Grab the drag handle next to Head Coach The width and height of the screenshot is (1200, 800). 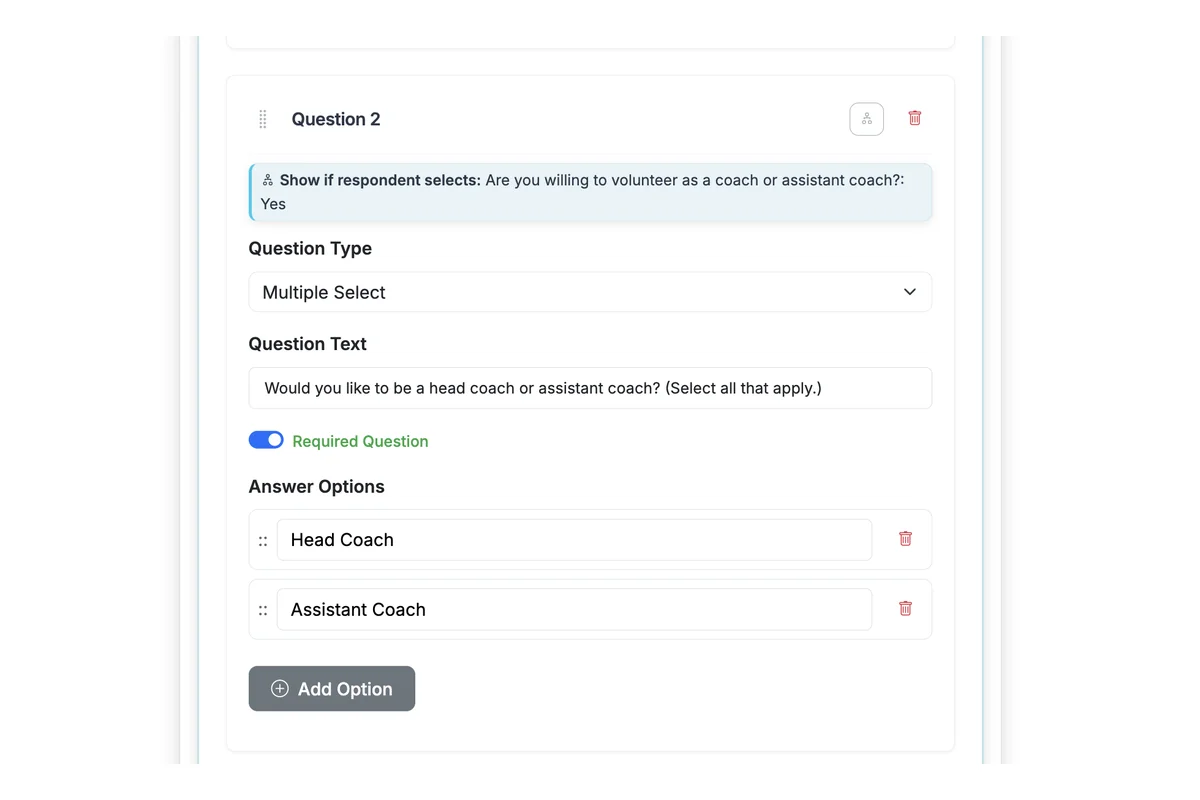click(x=263, y=540)
